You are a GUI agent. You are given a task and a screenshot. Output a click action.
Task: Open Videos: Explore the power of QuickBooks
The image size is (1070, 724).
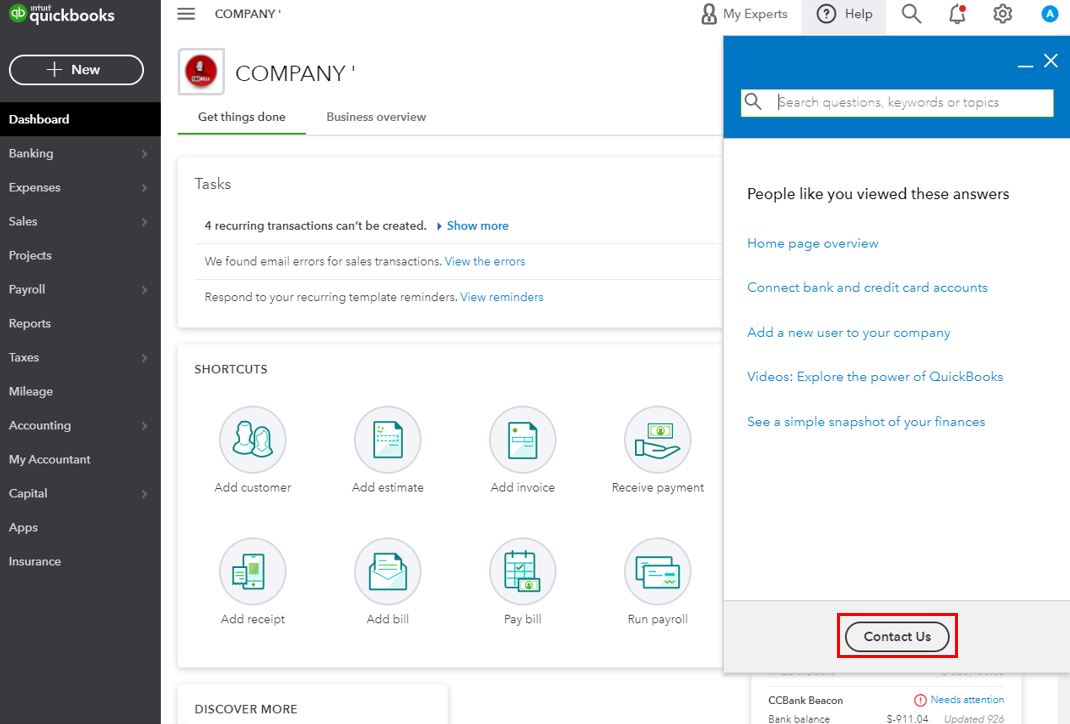pyautogui.click(x=875, y=377)
